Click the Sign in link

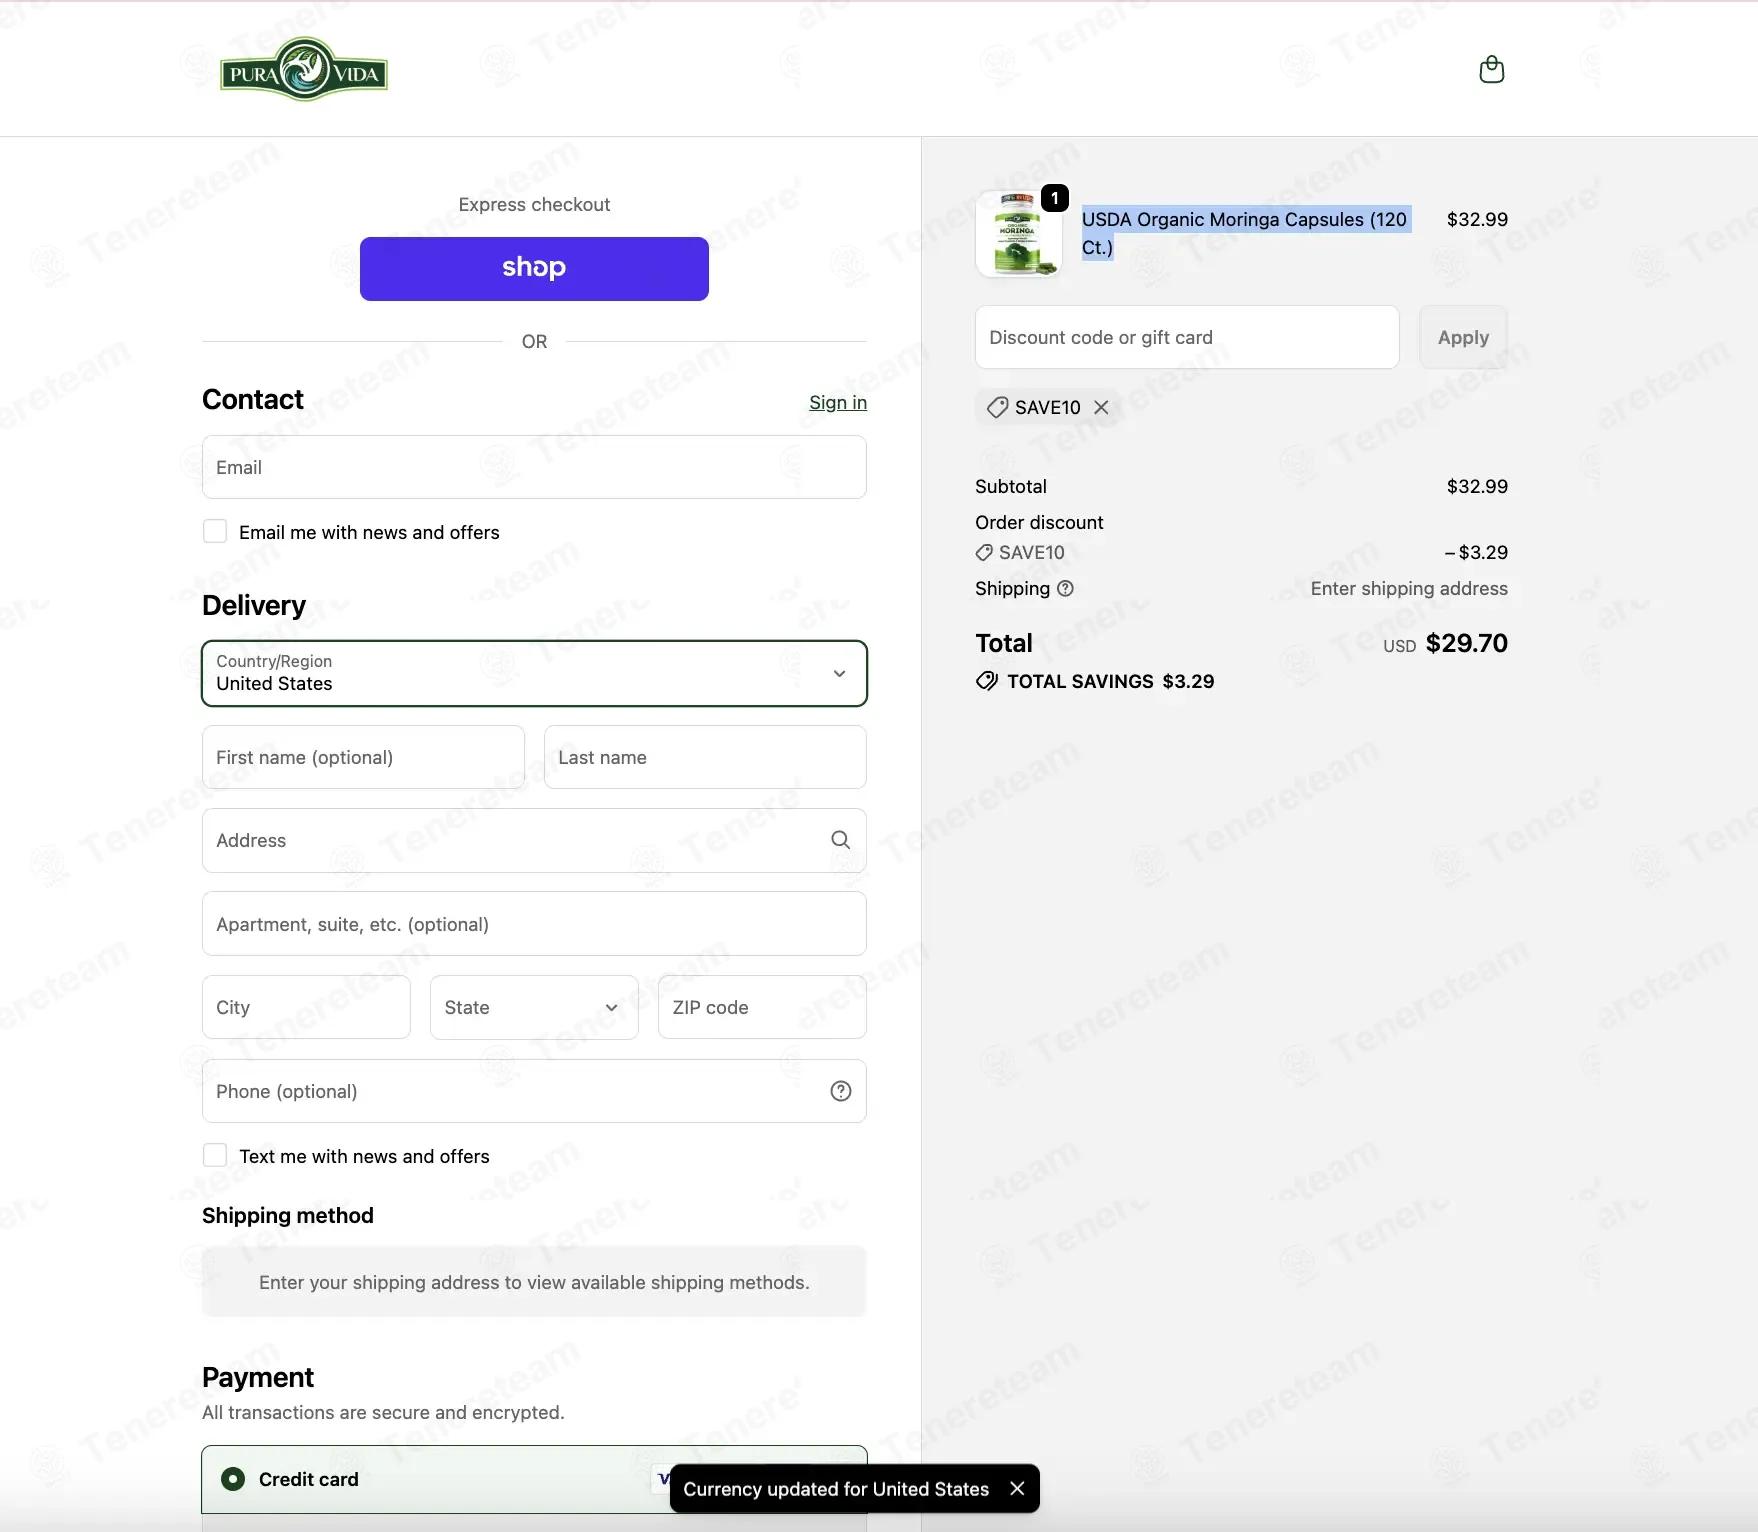(x=838, y=402)
